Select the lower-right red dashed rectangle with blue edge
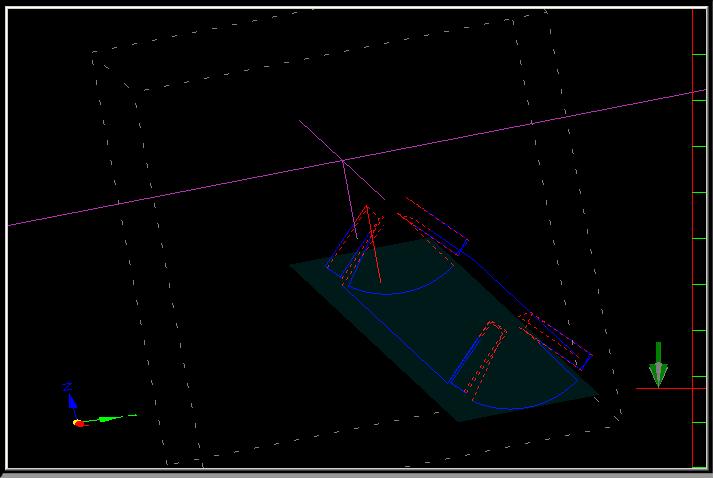 click(555, 338)
